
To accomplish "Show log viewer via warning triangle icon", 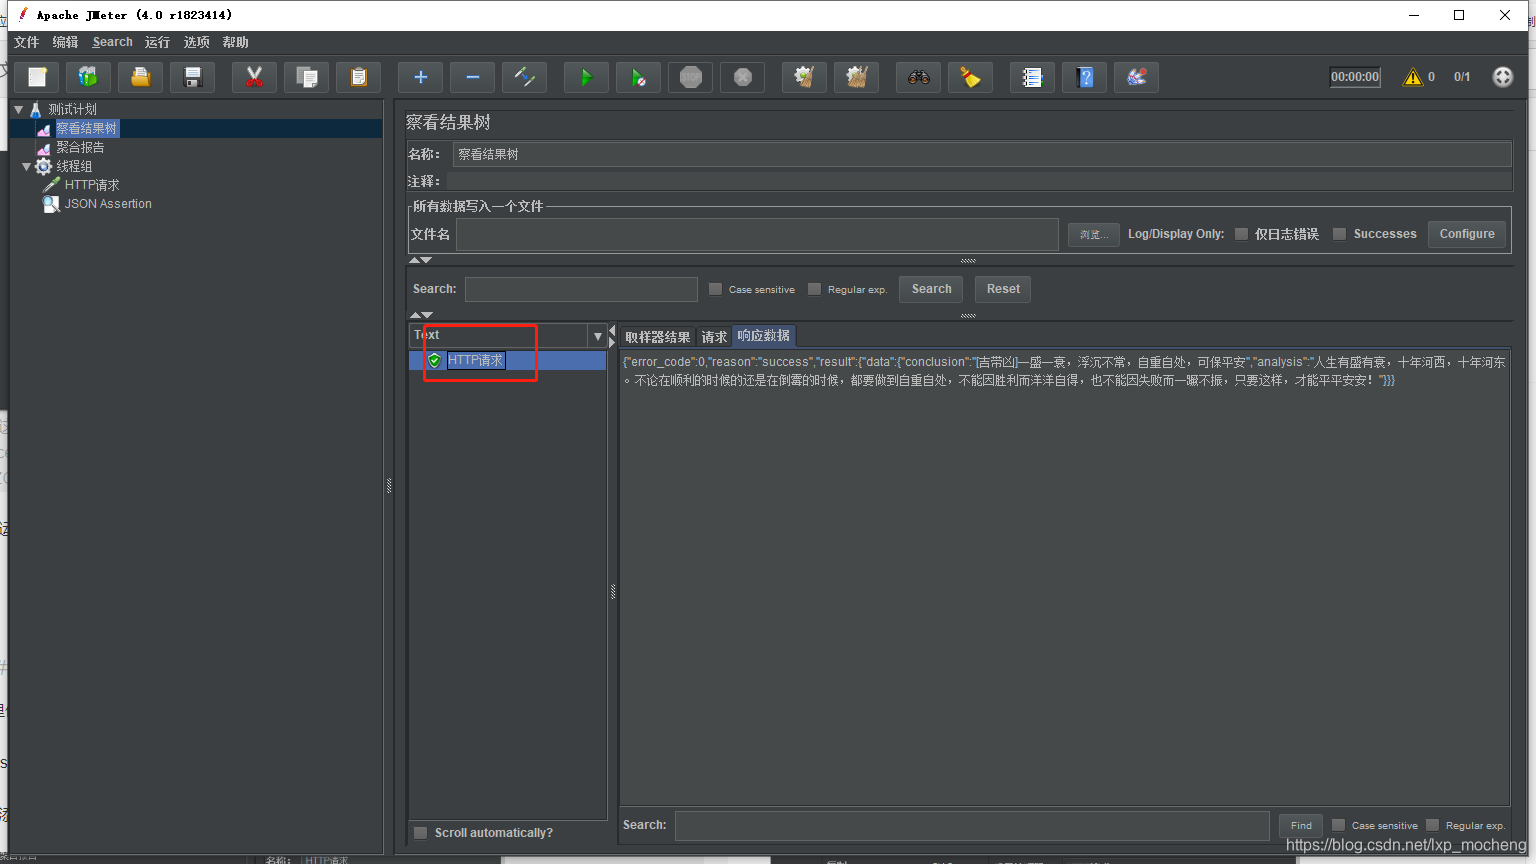I will click(1412, 77).
